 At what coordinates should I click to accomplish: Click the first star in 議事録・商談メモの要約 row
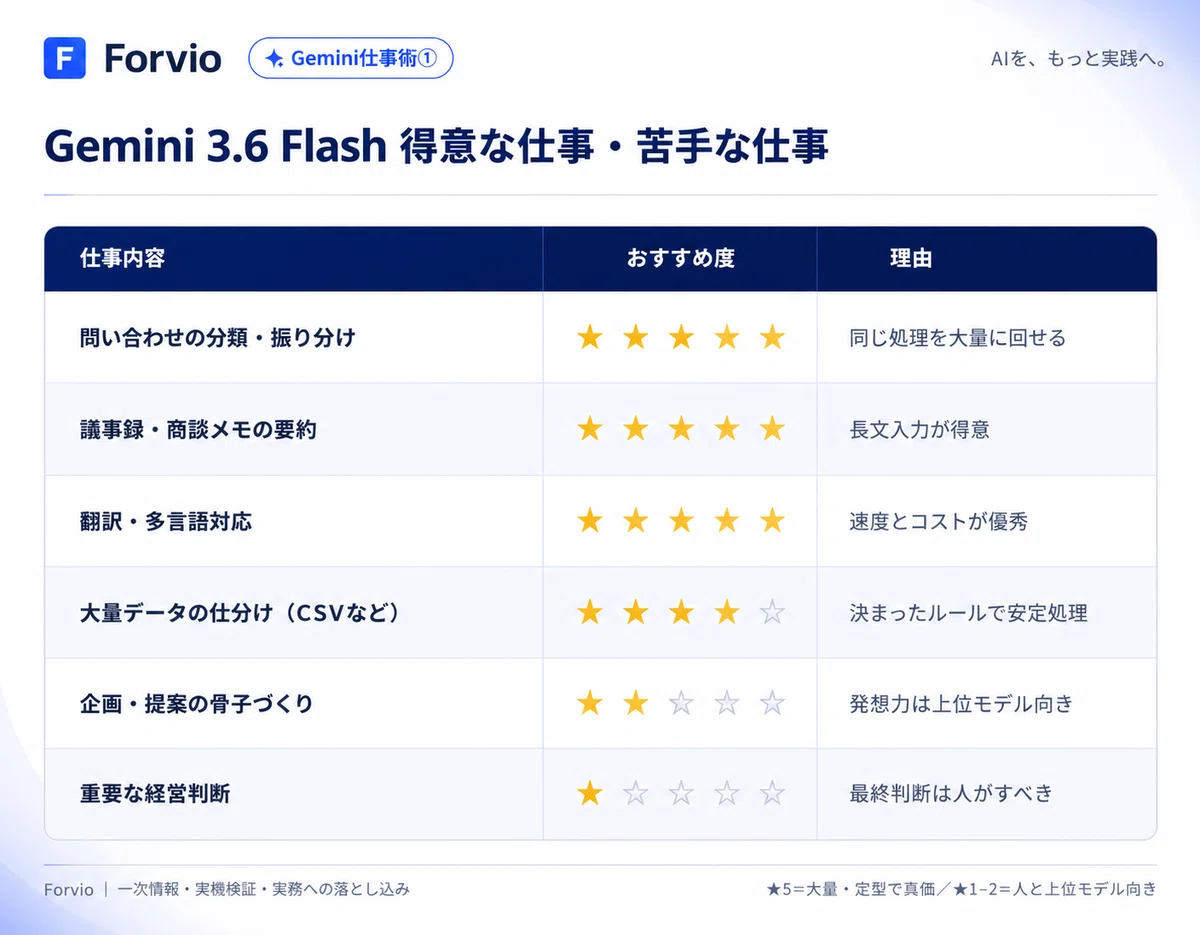pyautogui.click(x=590, y=430)
